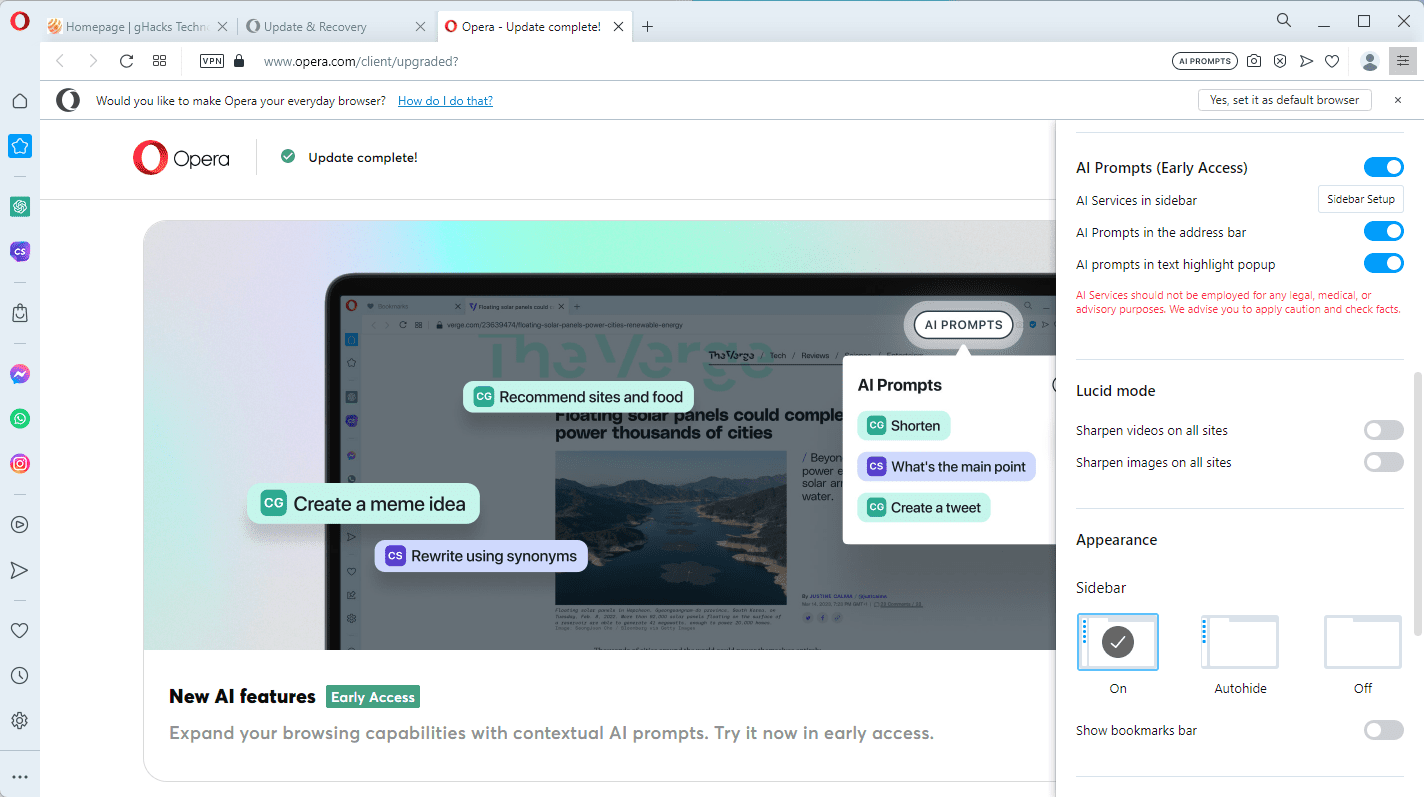The width and height of the screenshot is (1424, 797).
Task: Click the Early Access badge
Action: tap(373, 697)
